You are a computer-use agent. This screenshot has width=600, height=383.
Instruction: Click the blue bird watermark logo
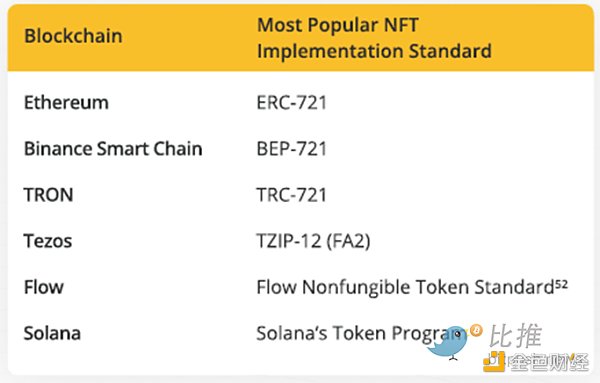(x=448, y=343)
